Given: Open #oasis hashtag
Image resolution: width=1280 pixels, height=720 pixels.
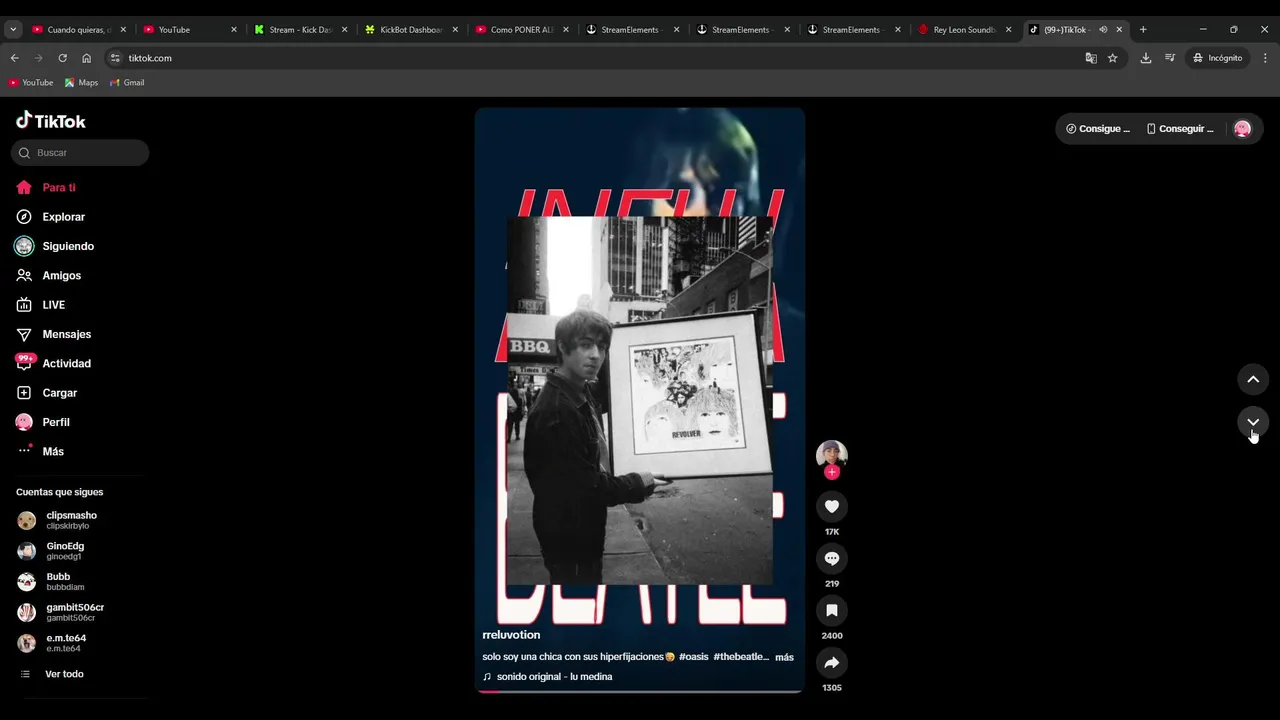Looking at the screenshot, I should tap(693, 657).
